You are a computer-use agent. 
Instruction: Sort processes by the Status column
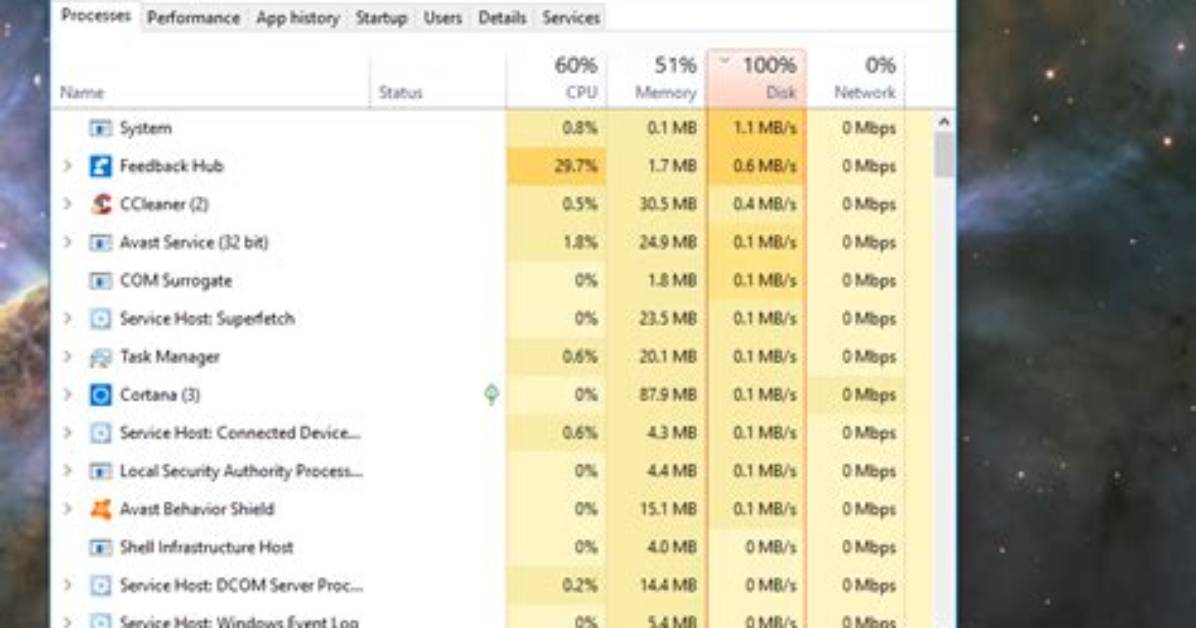pos(438,79)
